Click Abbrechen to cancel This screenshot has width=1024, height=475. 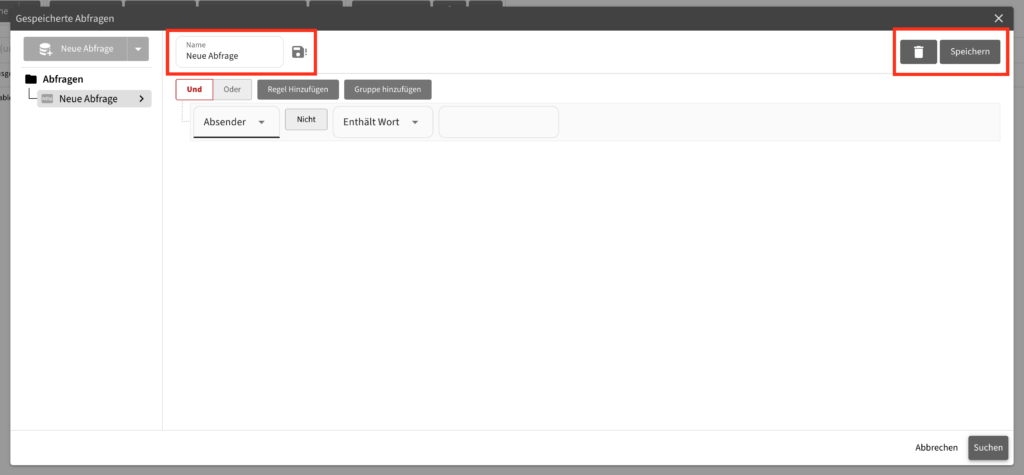[x=936, y=448]
